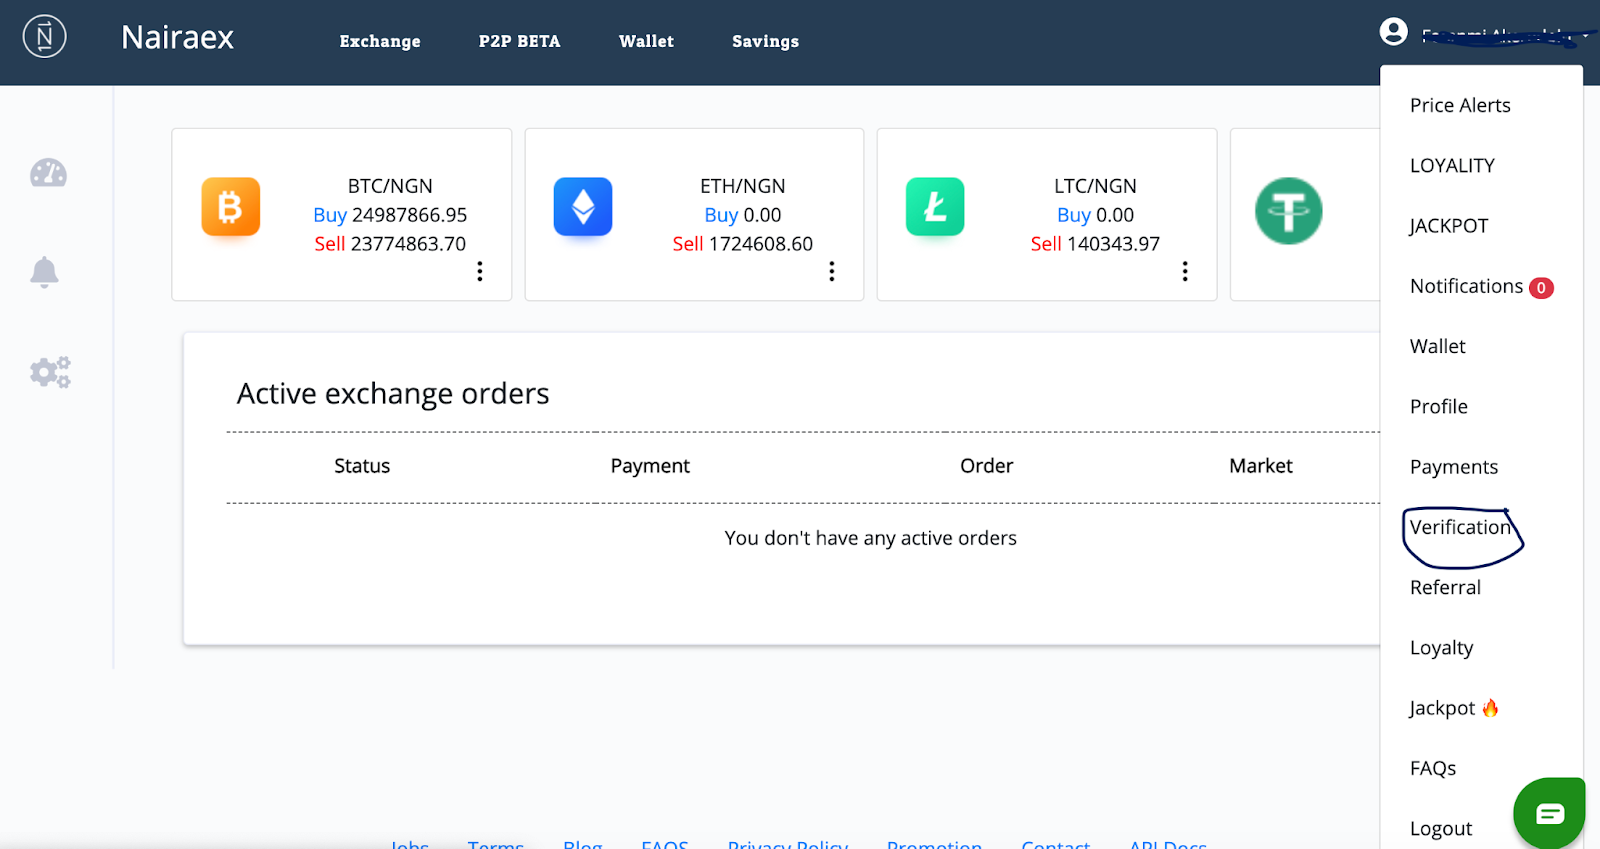Open Notifications in the user menu
Image resolution: width=1600 pixels, height=849 pixels.
[1466, 286]
